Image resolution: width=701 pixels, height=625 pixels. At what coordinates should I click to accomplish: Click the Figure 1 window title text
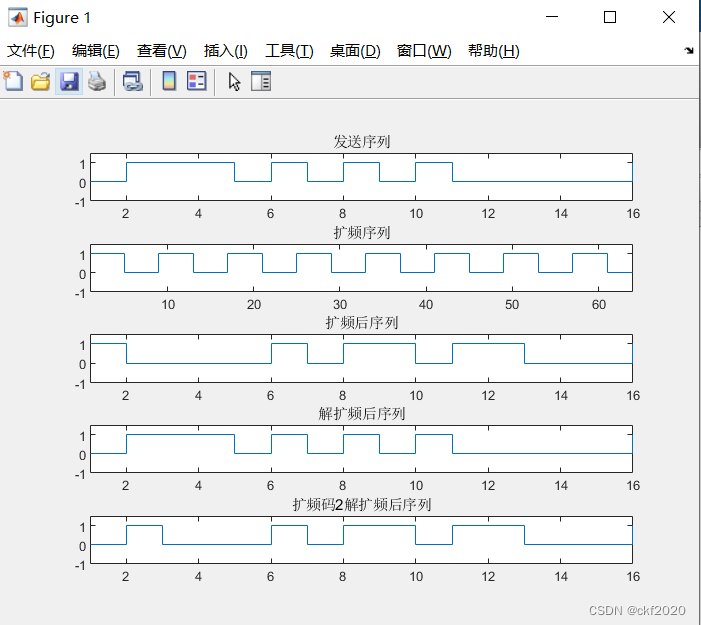[x=62, y=18]
